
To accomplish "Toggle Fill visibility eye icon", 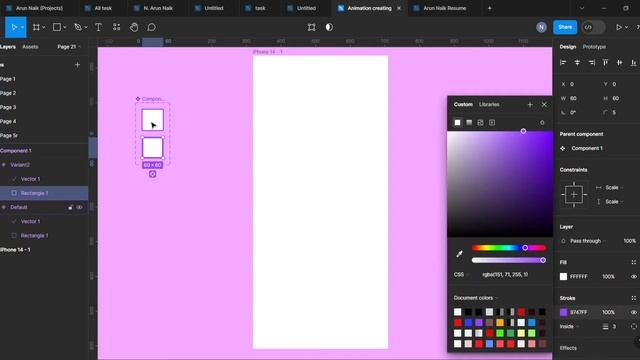I will tap(633, 277).
